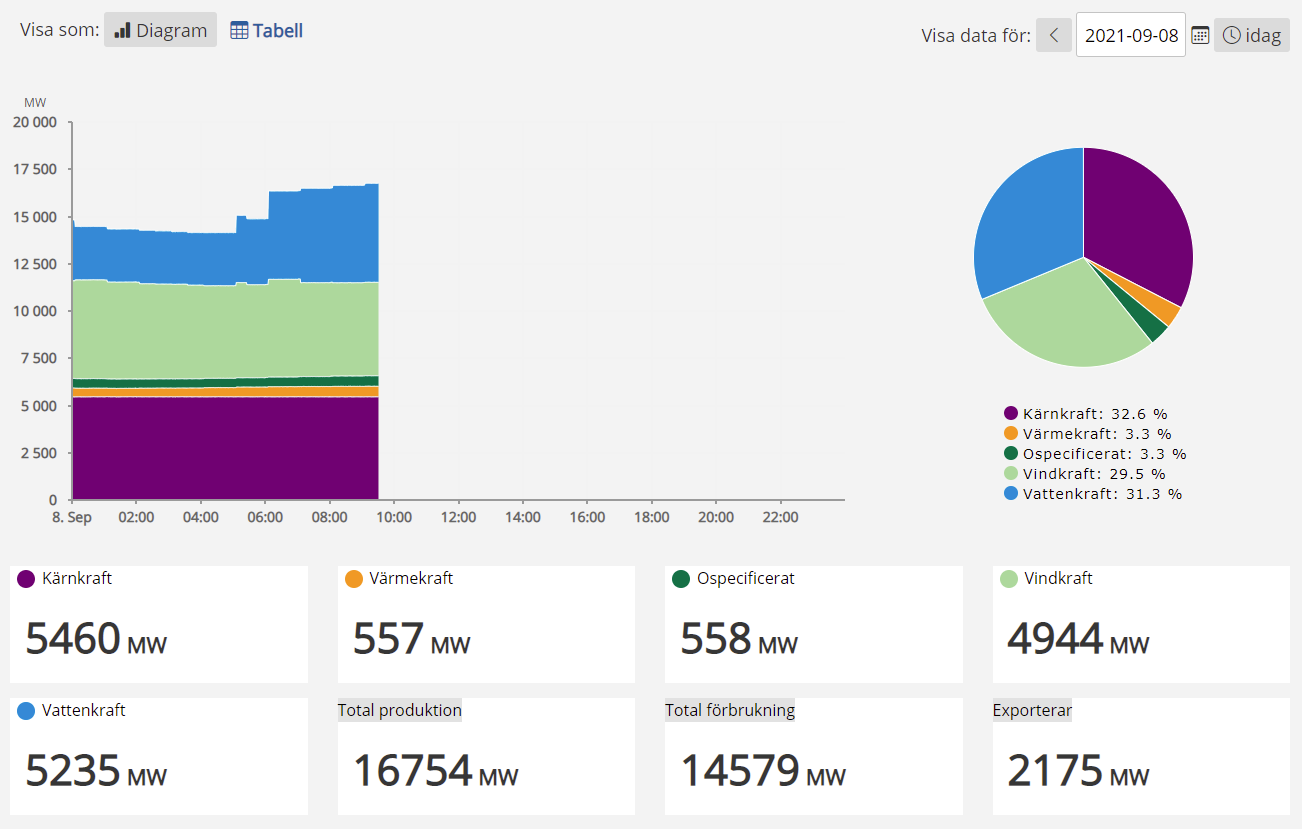1302x829 pixels.
Task: Click the 4944 MW Vindkraft value
Action: (1078, 639)
